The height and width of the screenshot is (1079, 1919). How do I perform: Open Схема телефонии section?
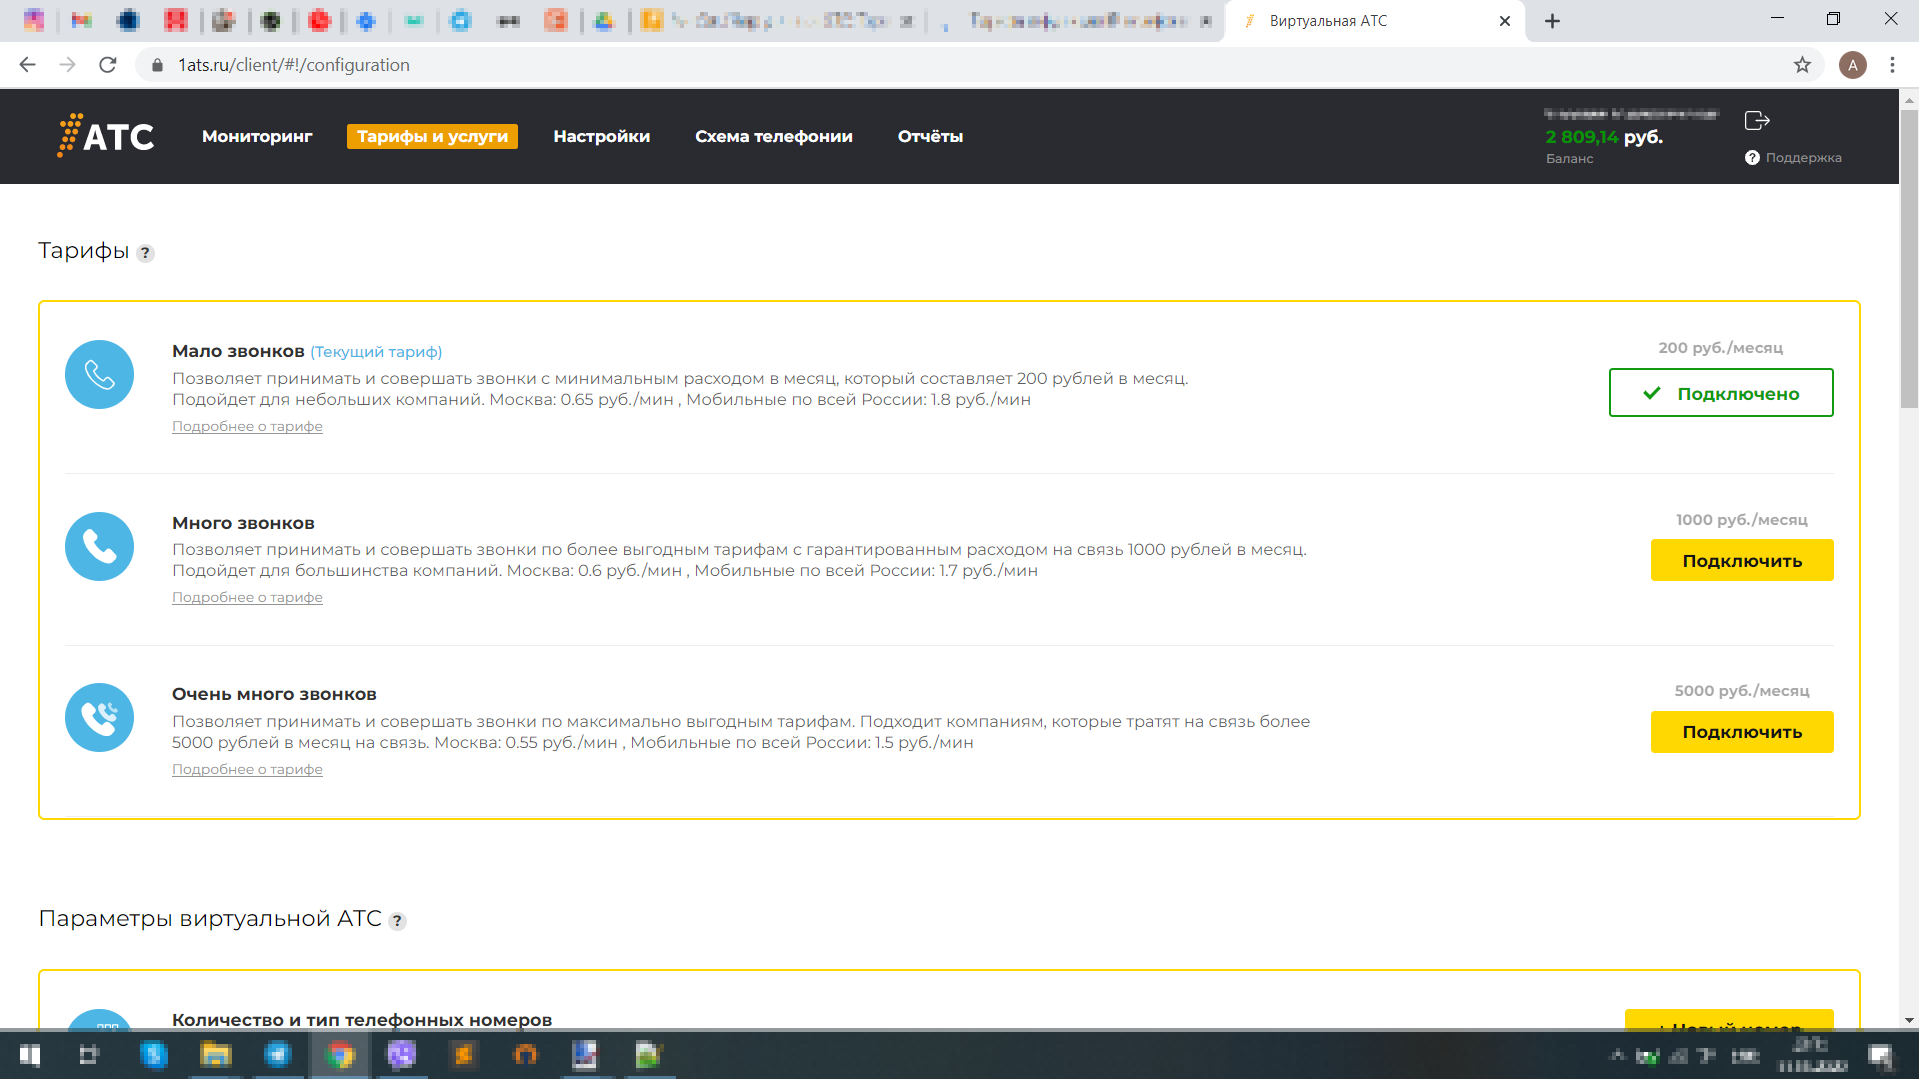773,137
